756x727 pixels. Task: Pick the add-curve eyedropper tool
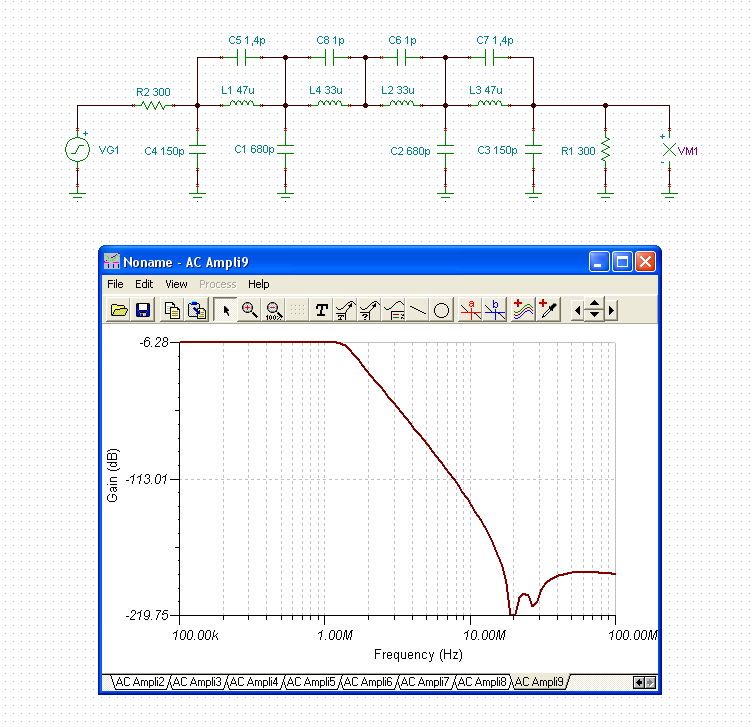click(548, 310)
